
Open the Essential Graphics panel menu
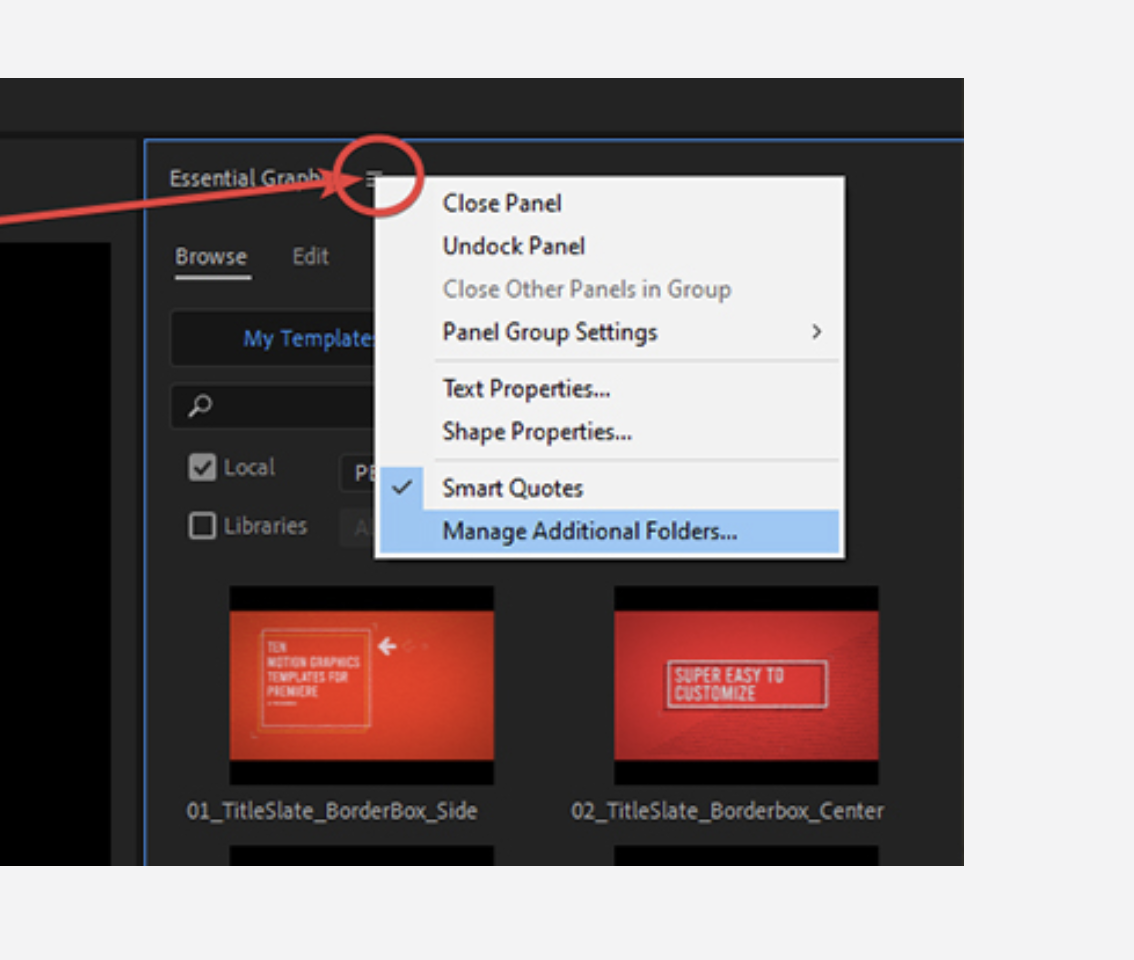tap(375, 180)
